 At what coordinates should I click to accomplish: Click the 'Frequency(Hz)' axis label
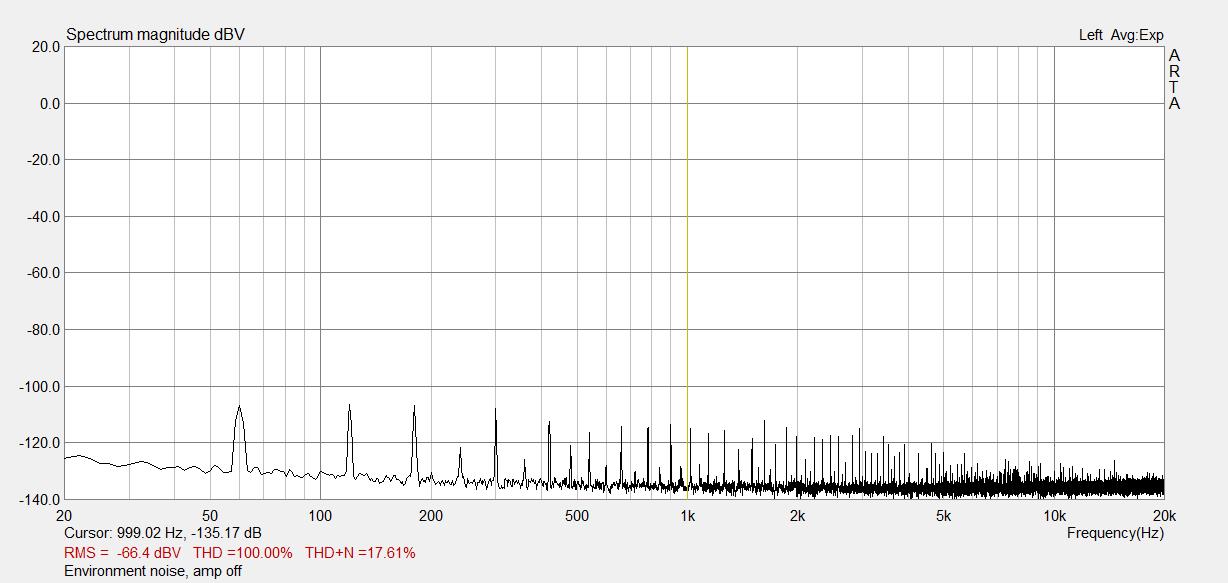coord(1115,533)
